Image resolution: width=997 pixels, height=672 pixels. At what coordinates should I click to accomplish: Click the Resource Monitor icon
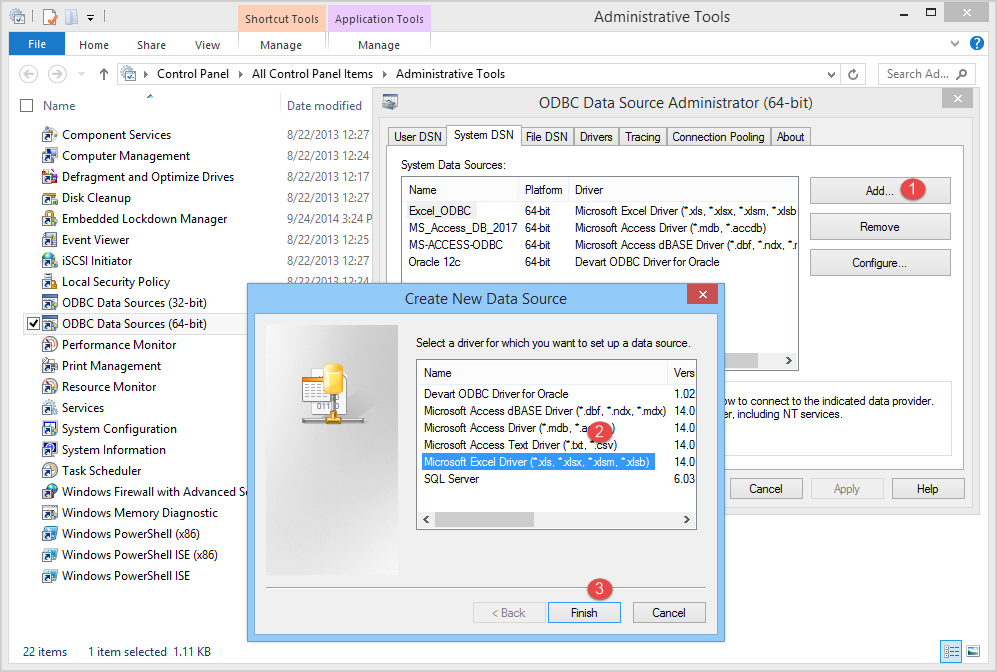(50, 387)
